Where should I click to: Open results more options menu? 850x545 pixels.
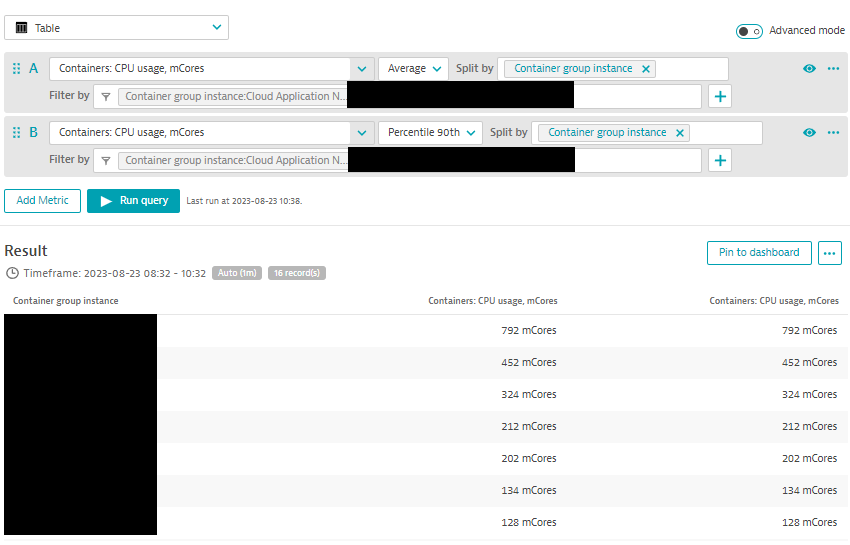pyautogui.click(x=830, y=252)
